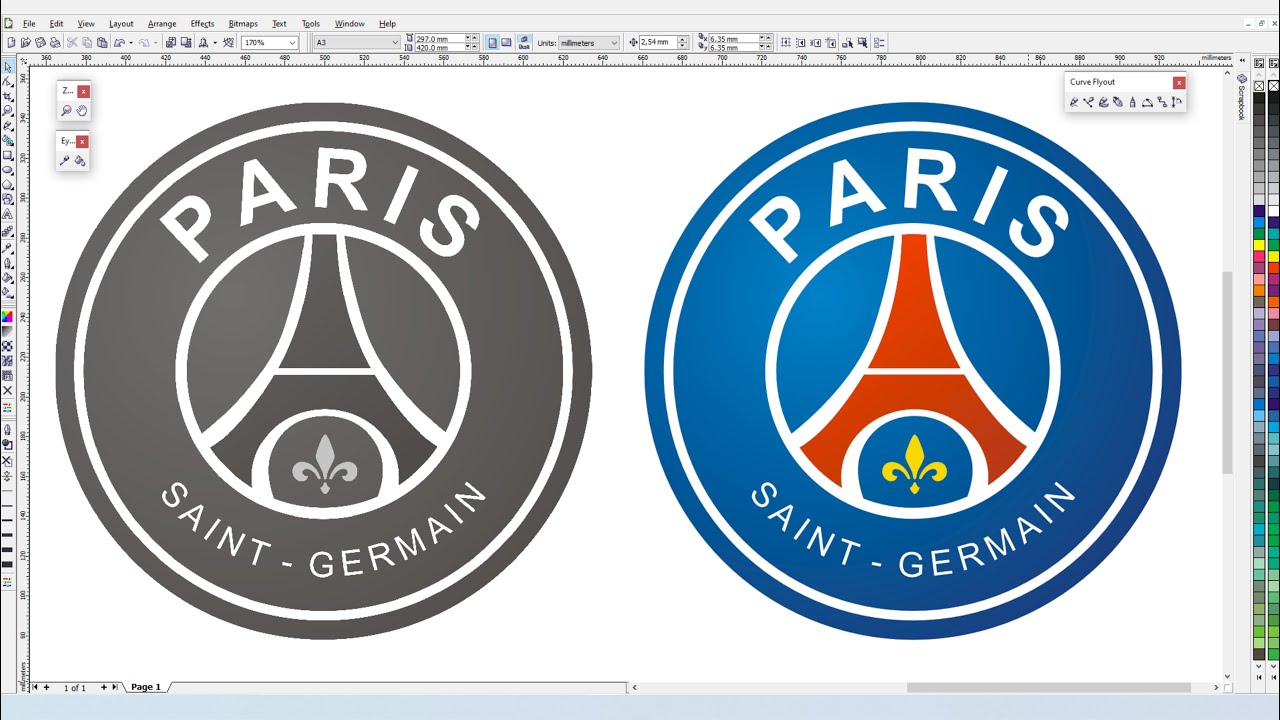The image size is (1280, 720).
Task: Select the dimension tool in Curve Flyout
Action: tap(1177, 102)
